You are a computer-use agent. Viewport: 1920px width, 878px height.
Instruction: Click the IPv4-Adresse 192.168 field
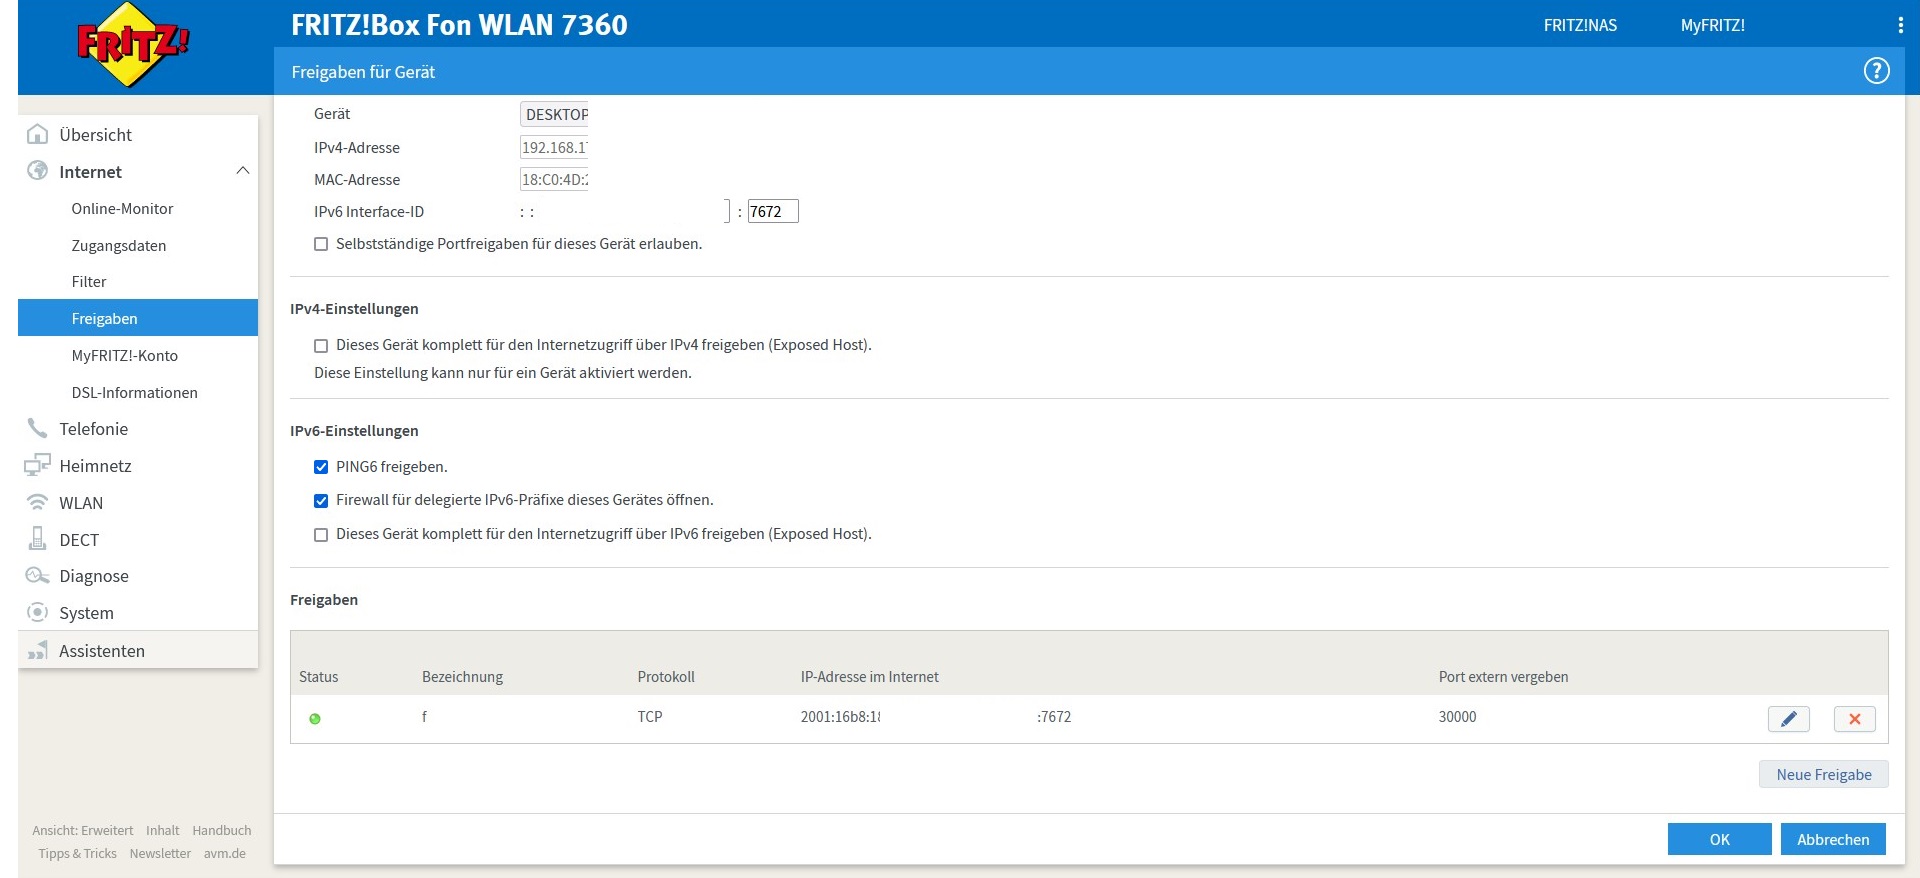[x=554, y=147]
